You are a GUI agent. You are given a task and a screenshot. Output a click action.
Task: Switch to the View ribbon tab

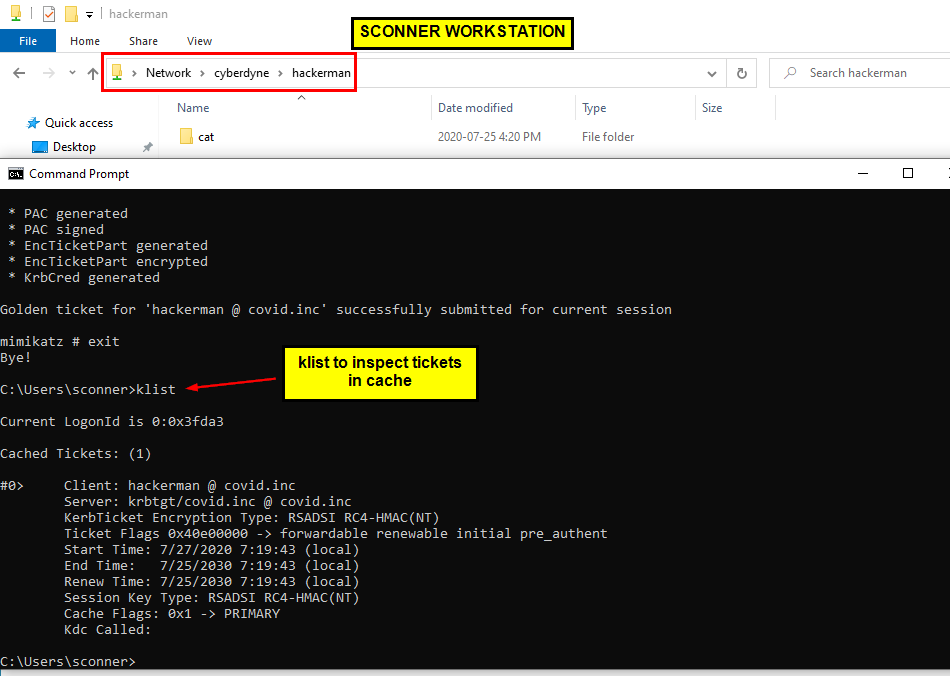tap(199, 41)
